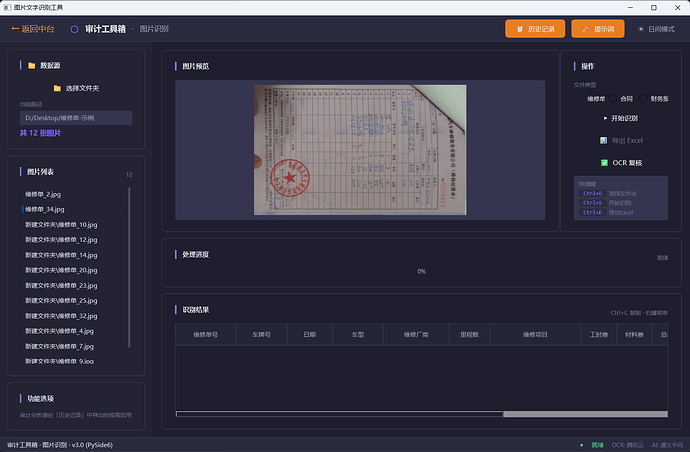Click the results table horizontal scrollbar
690x452 pixels.
(422, 414)
